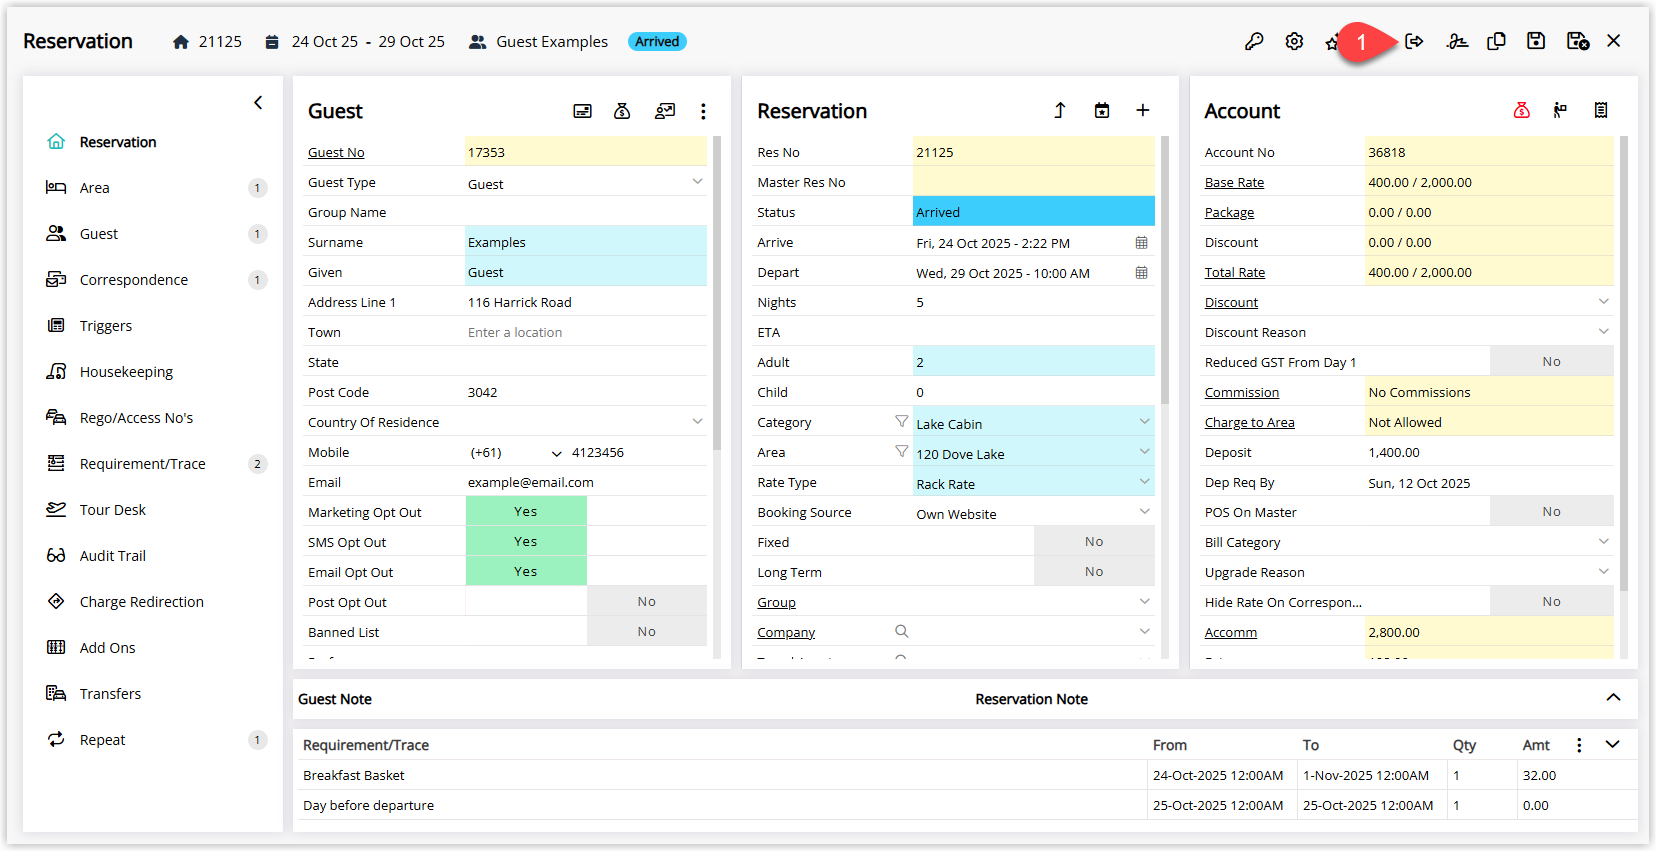Open the Housekeeping sidebar menu item
The width and height of the screenshot is (1657, 852).
(x=153, y=372)
